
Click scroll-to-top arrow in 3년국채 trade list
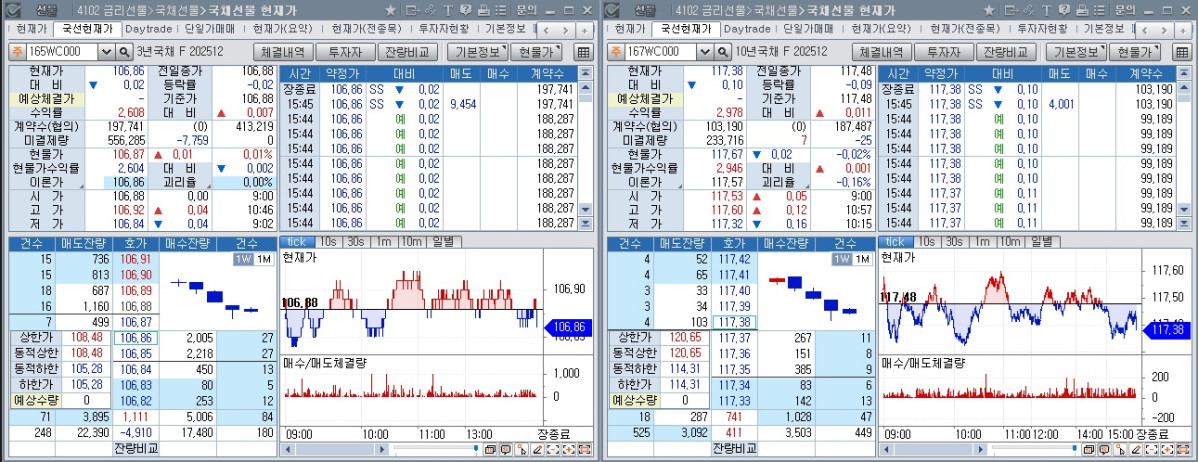click(x=586, y=73)
